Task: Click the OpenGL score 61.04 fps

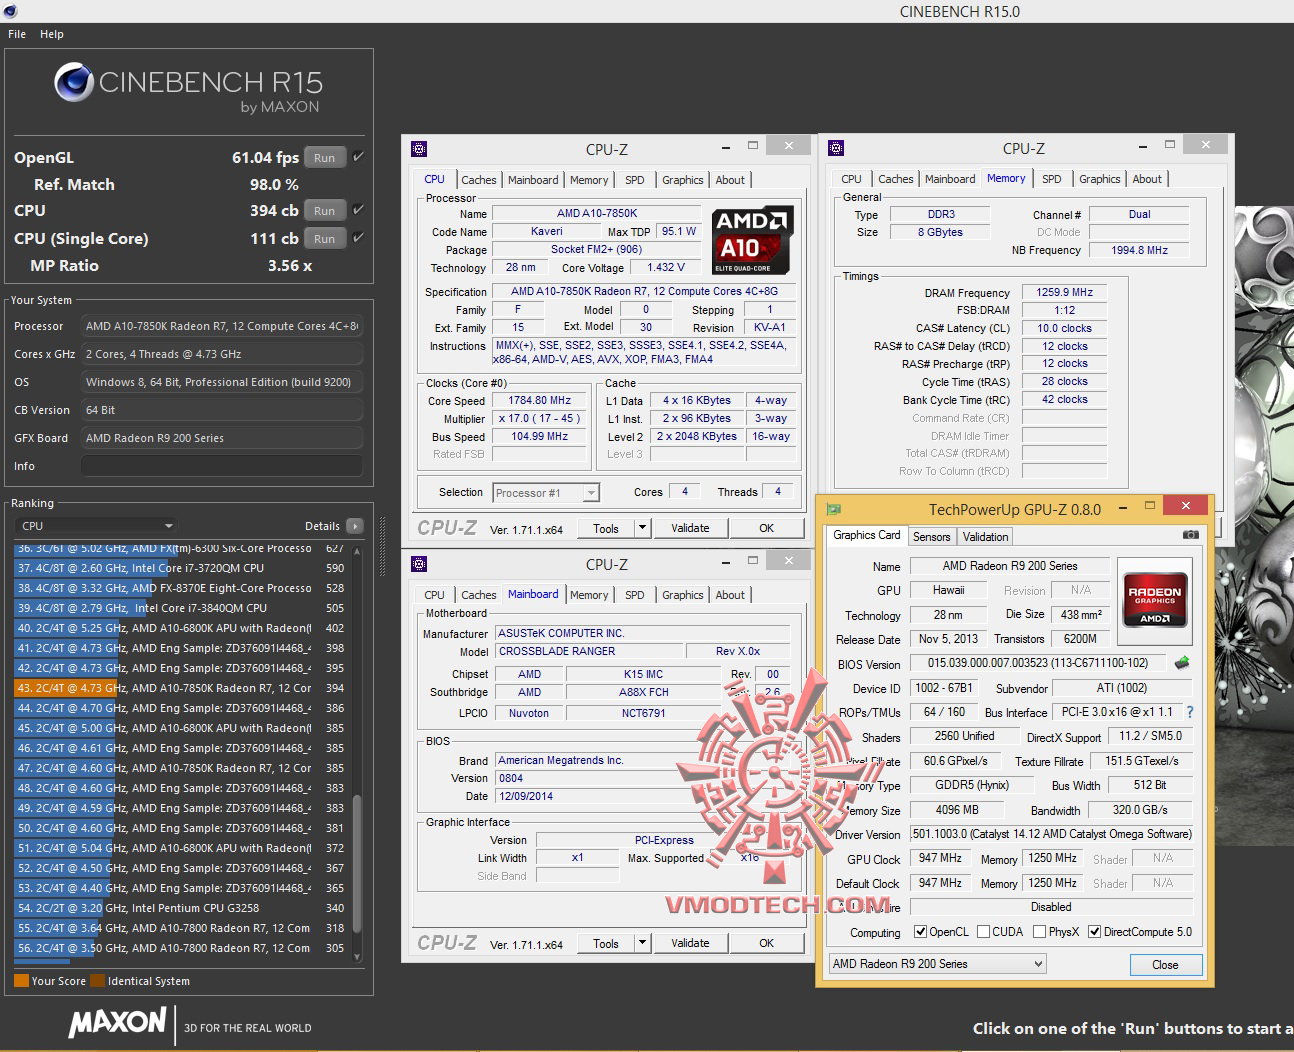Action: coord(265,157)
